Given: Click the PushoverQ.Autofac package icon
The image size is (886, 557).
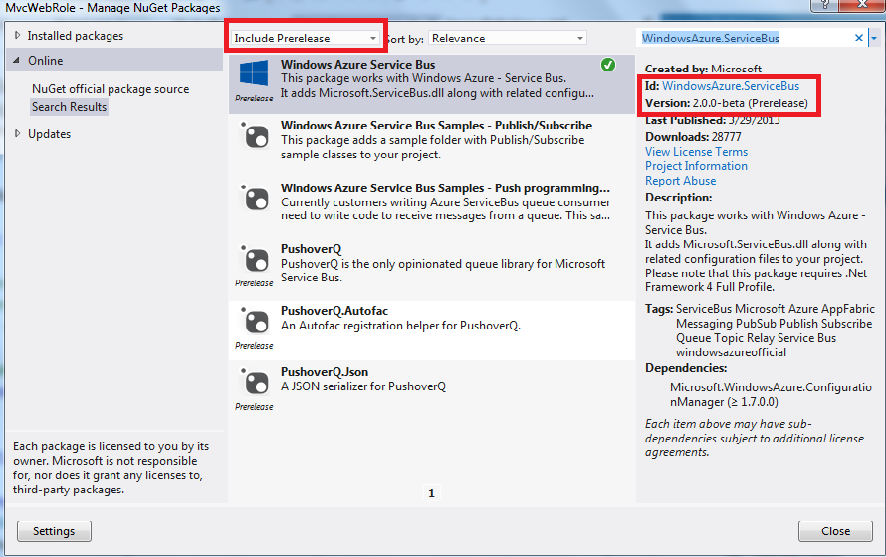Looking at the screenshot, I should pyautogui.click(x=255, y=321).
